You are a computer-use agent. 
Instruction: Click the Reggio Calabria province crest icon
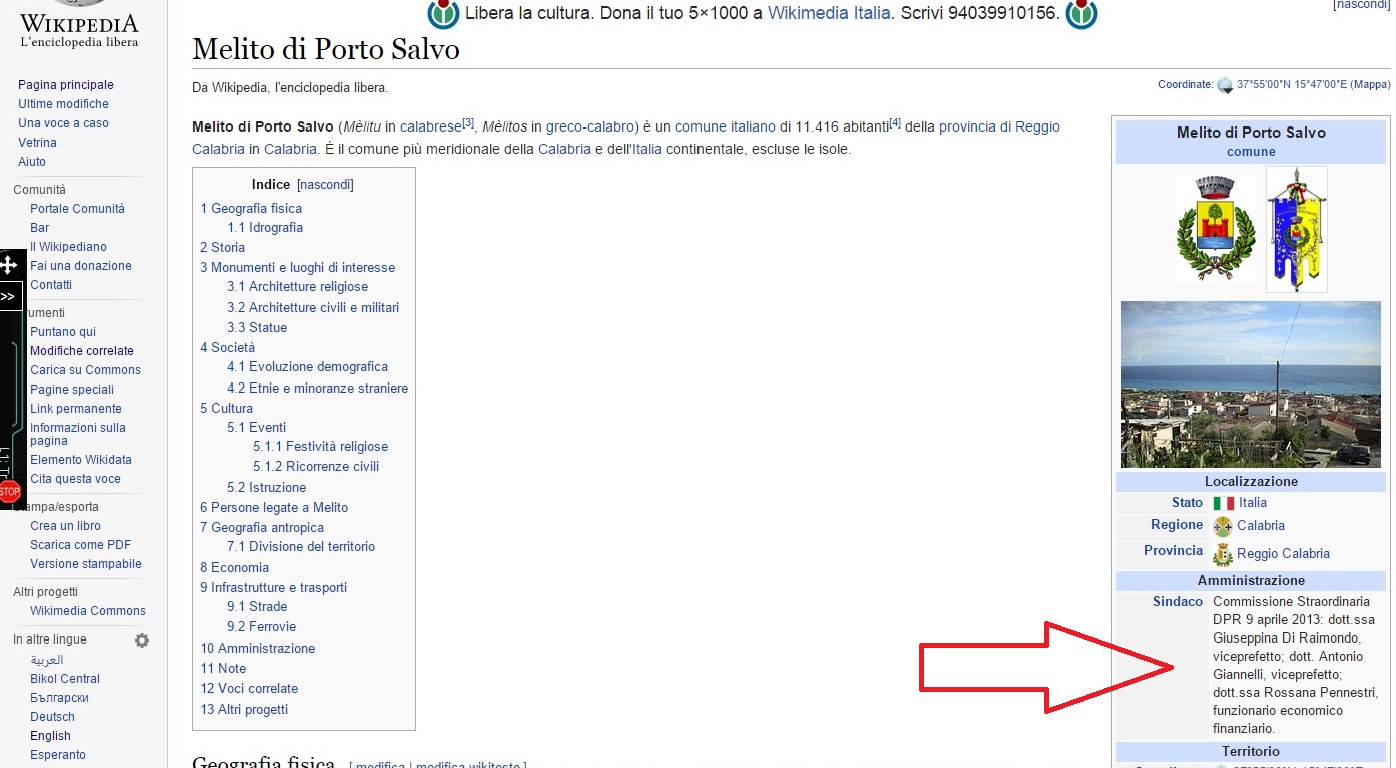(1222, 554)
